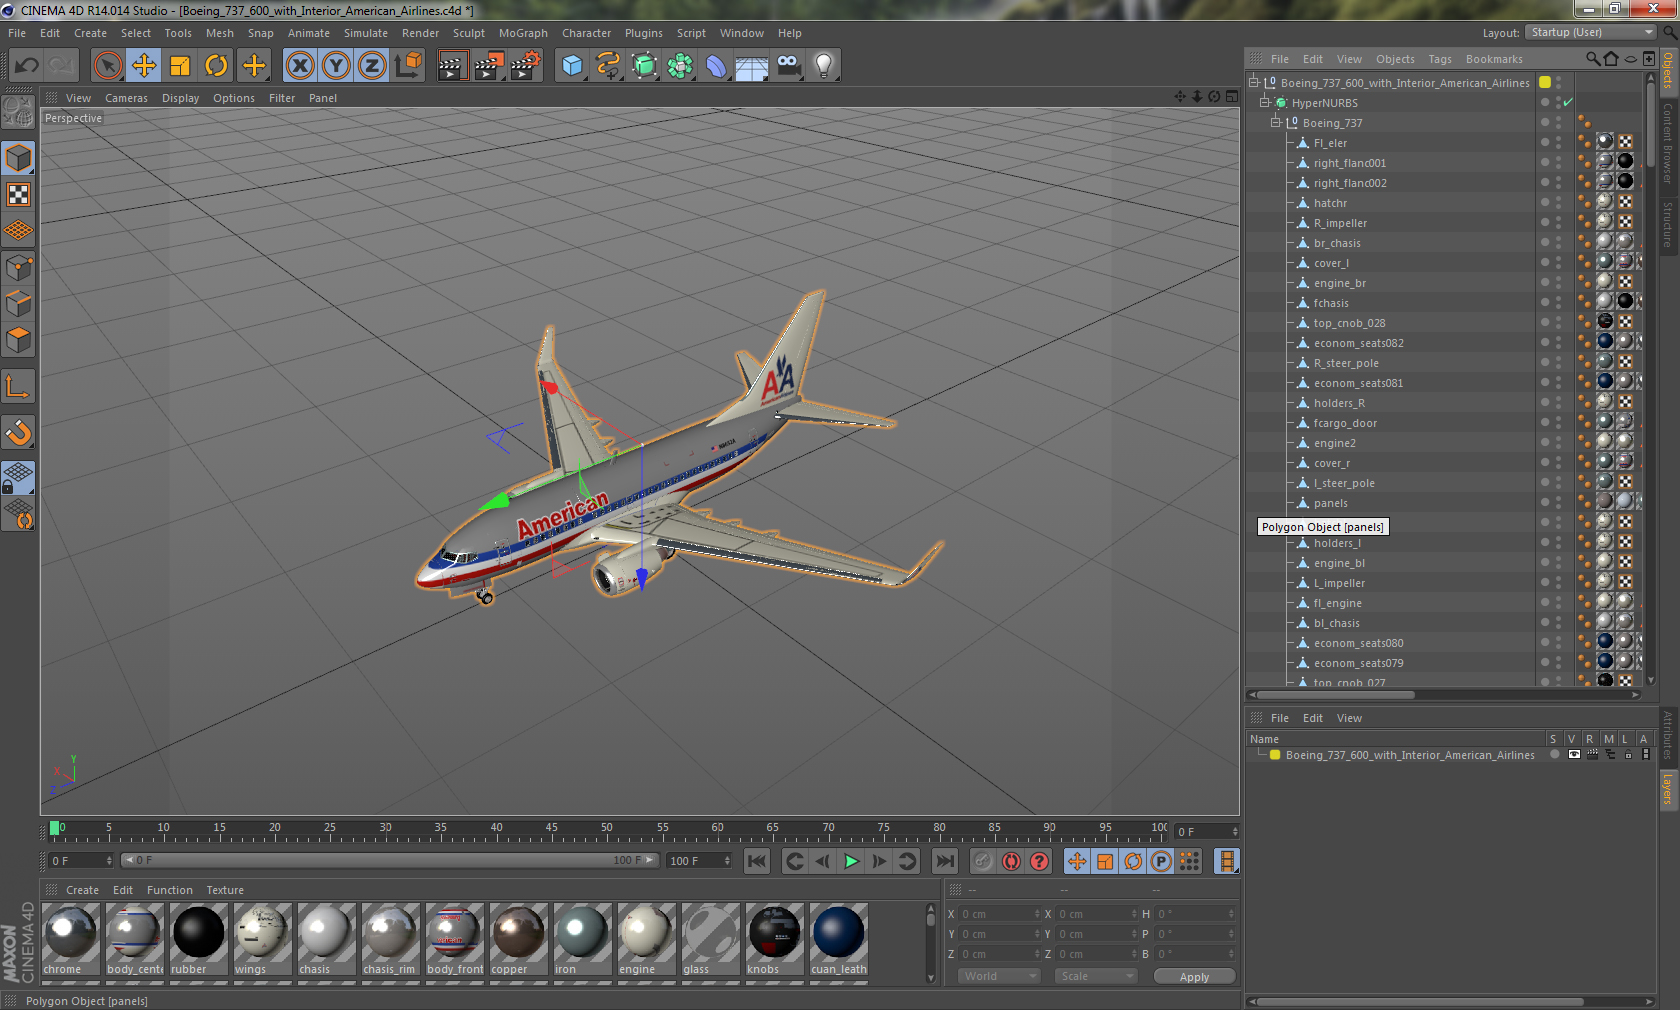The width and height of the screenshot is (1680, 1010).
Task: Toggle layer visibility eye in Layers panel
Action: 1574,755
